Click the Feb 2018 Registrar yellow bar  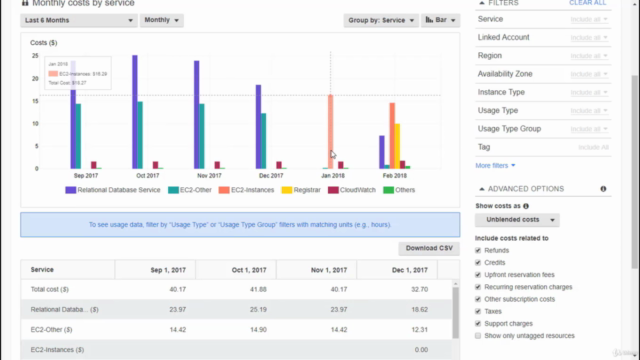[397, 146]
